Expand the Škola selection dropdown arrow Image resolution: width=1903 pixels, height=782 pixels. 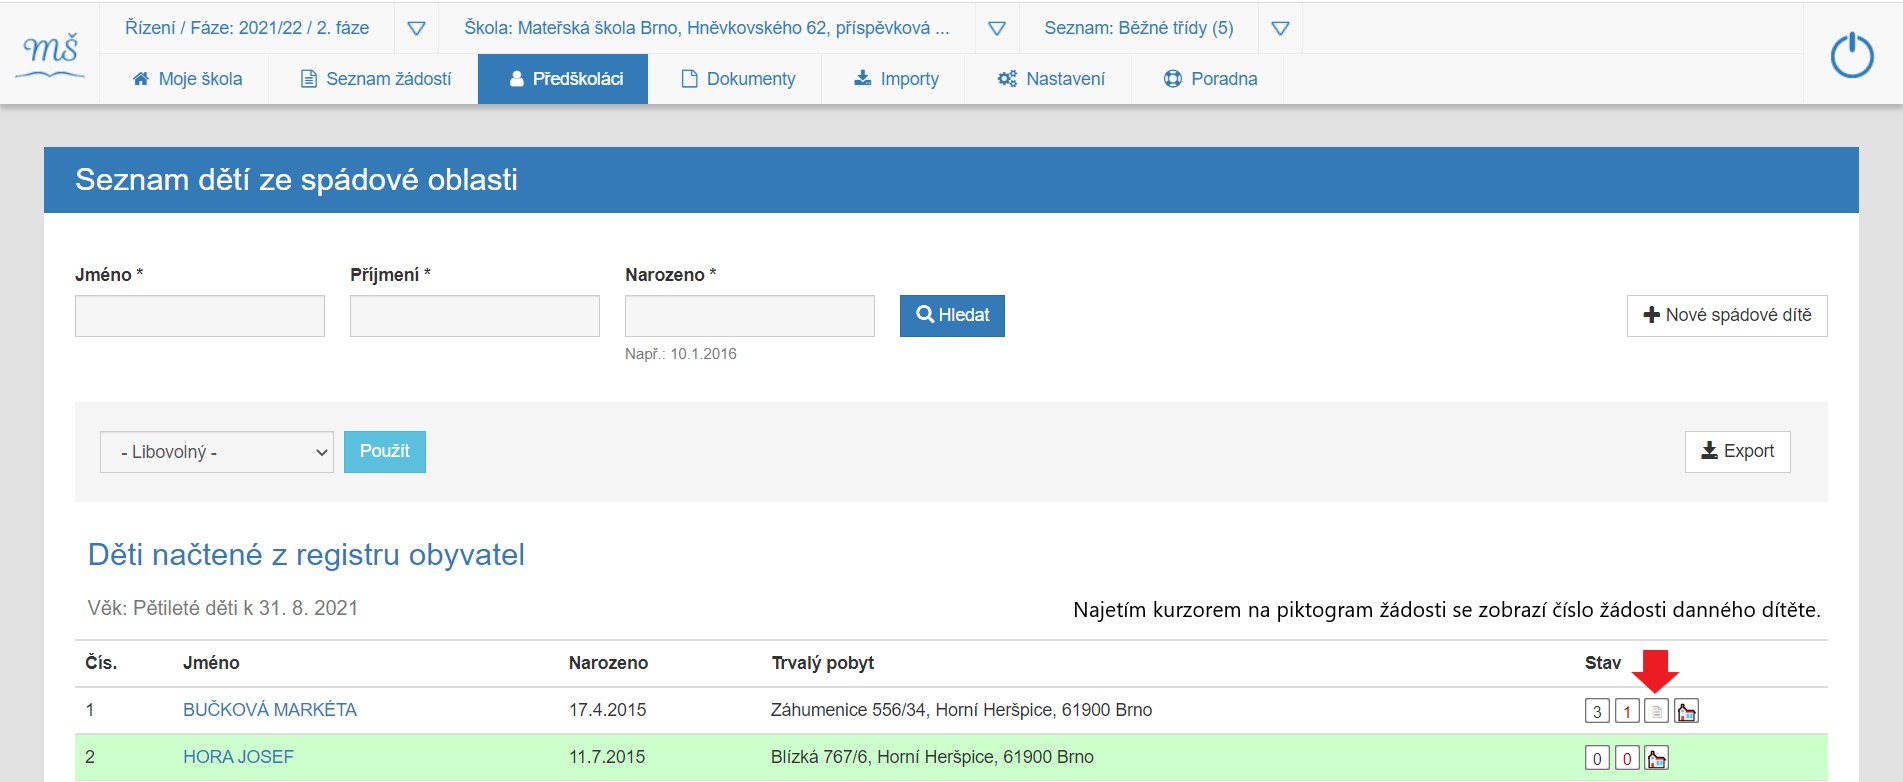pos(997,28)
